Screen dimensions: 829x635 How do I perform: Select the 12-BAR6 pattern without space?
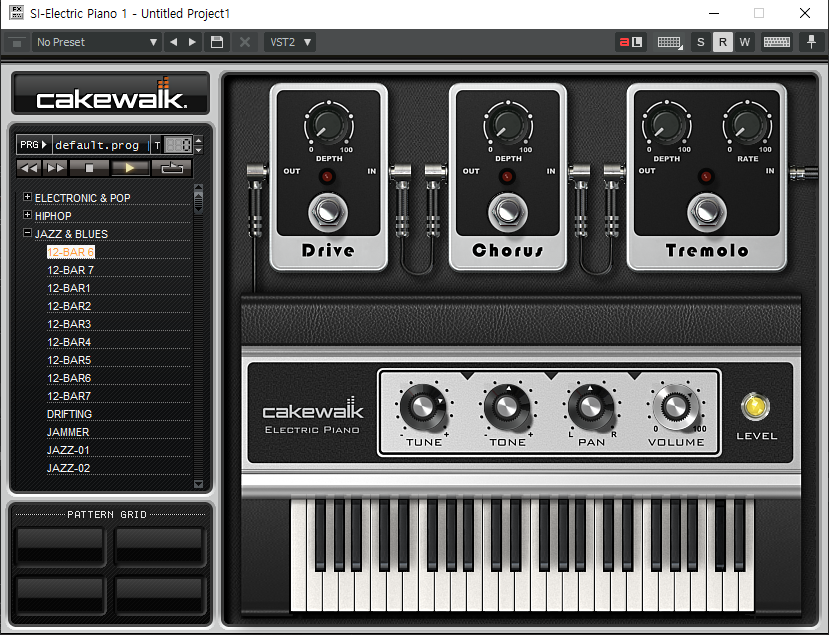pyautogui.click(x=69, y=378)
